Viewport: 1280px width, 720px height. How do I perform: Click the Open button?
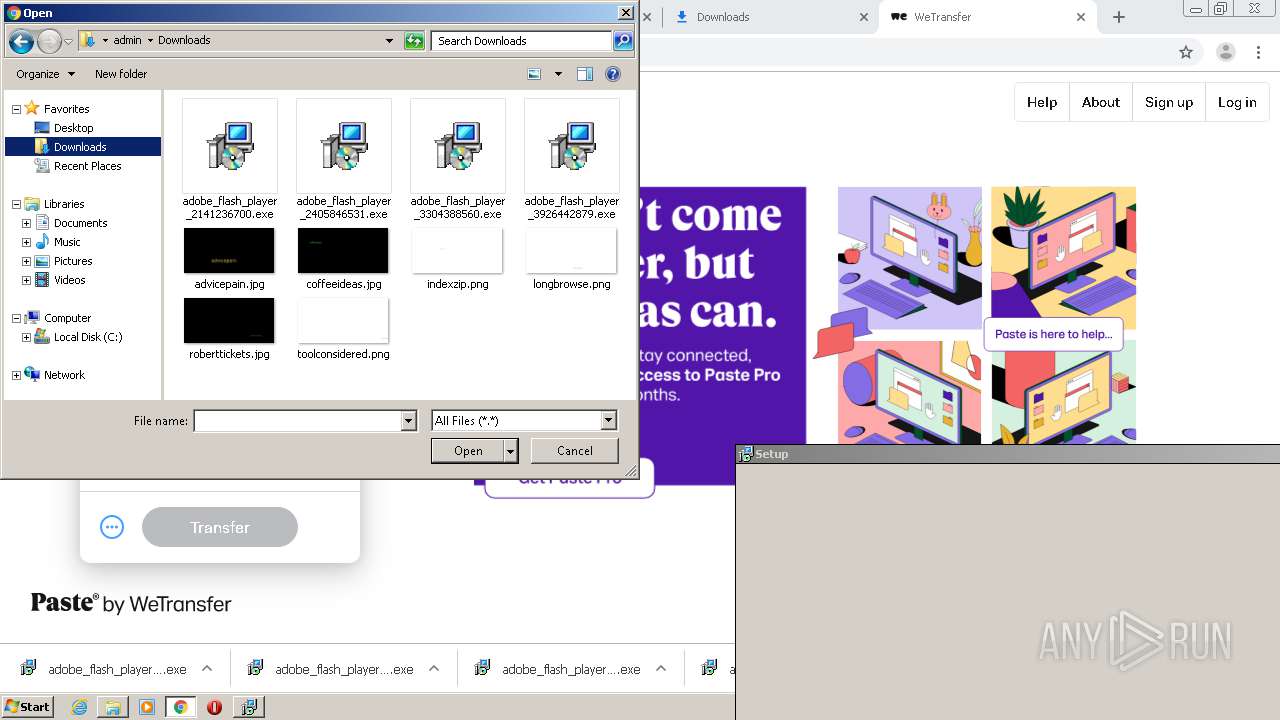point(468,451)
